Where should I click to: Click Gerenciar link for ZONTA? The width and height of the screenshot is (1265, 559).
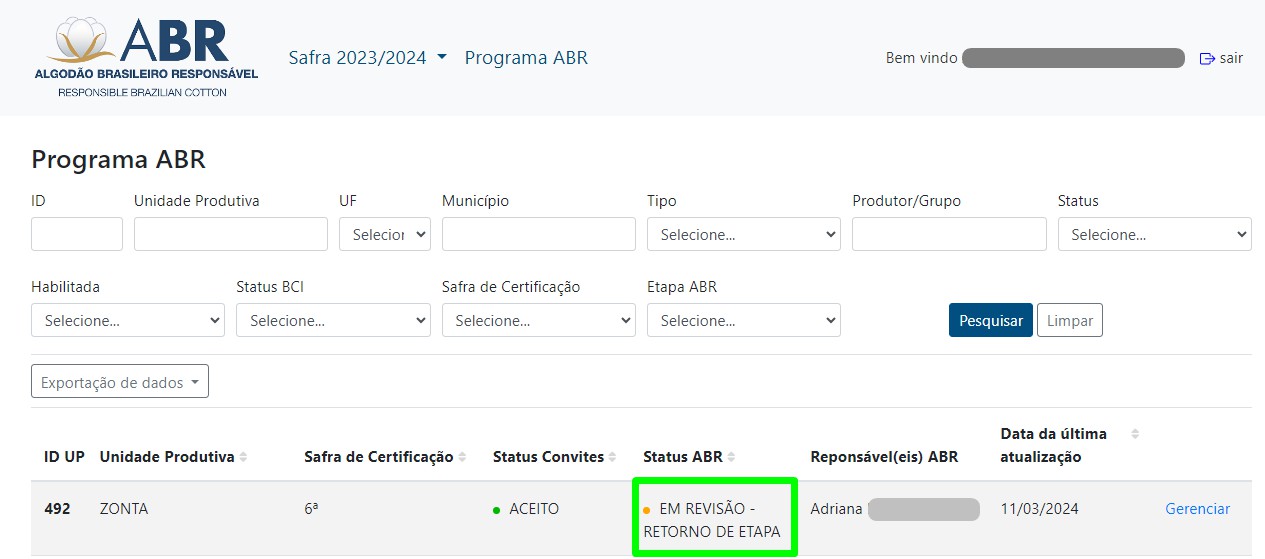point(1197,509)
